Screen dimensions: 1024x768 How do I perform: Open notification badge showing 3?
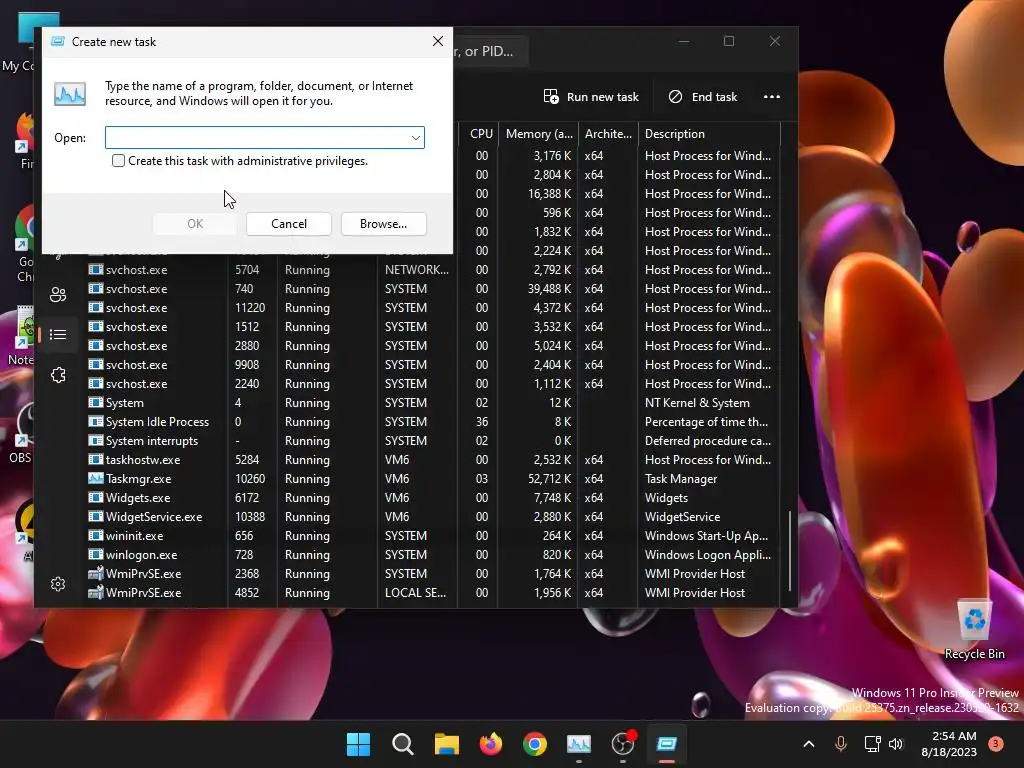point(996,744)
